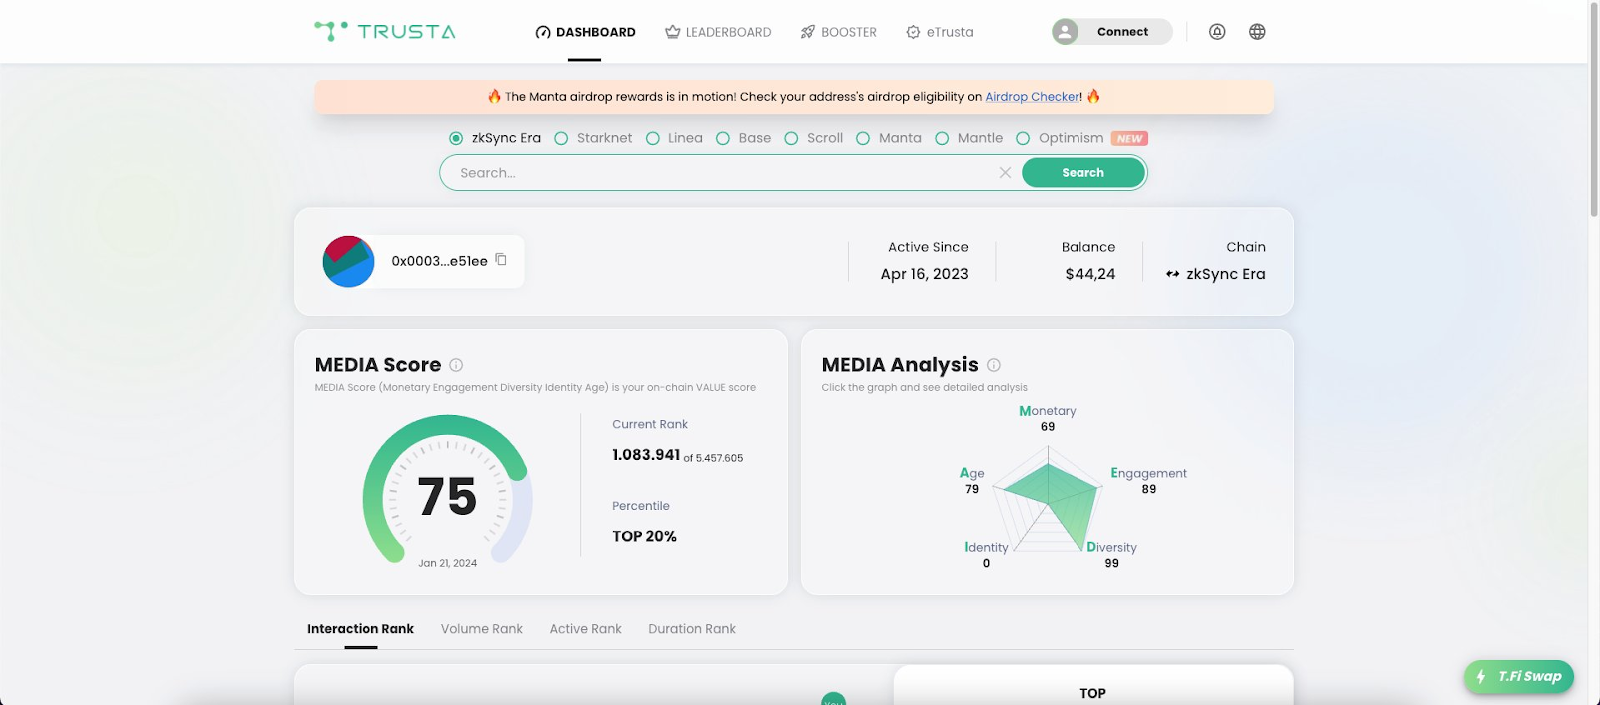Open the T.Fi Swap floating button
Viewport: 1600px width, 705px height.
coord(1519,677)
